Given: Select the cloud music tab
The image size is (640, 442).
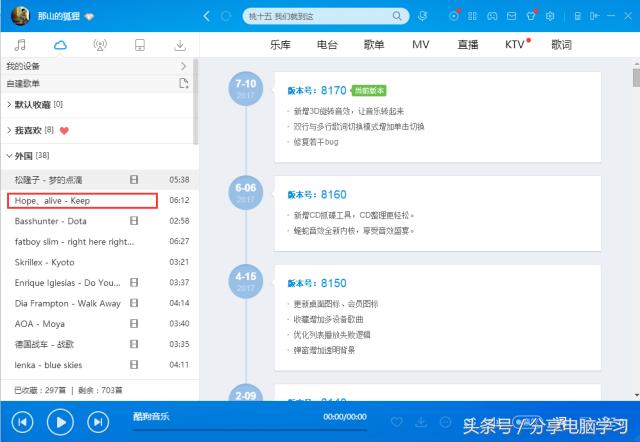Looking at the screenshot, I should (x=60, y=45).
